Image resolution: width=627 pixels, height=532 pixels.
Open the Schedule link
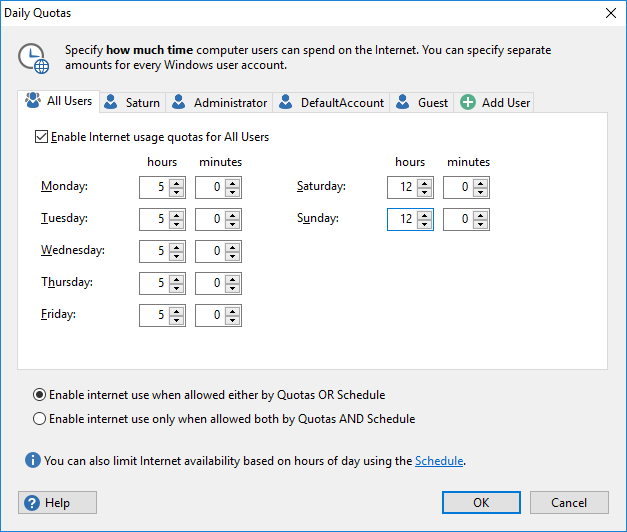[x=439, y=461]
